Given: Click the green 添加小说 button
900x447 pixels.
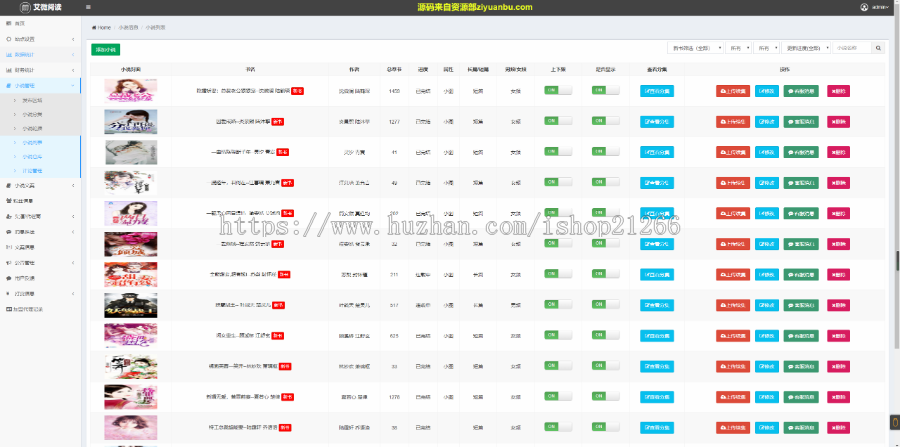Looking at the screenshot, I should [106, 50].
